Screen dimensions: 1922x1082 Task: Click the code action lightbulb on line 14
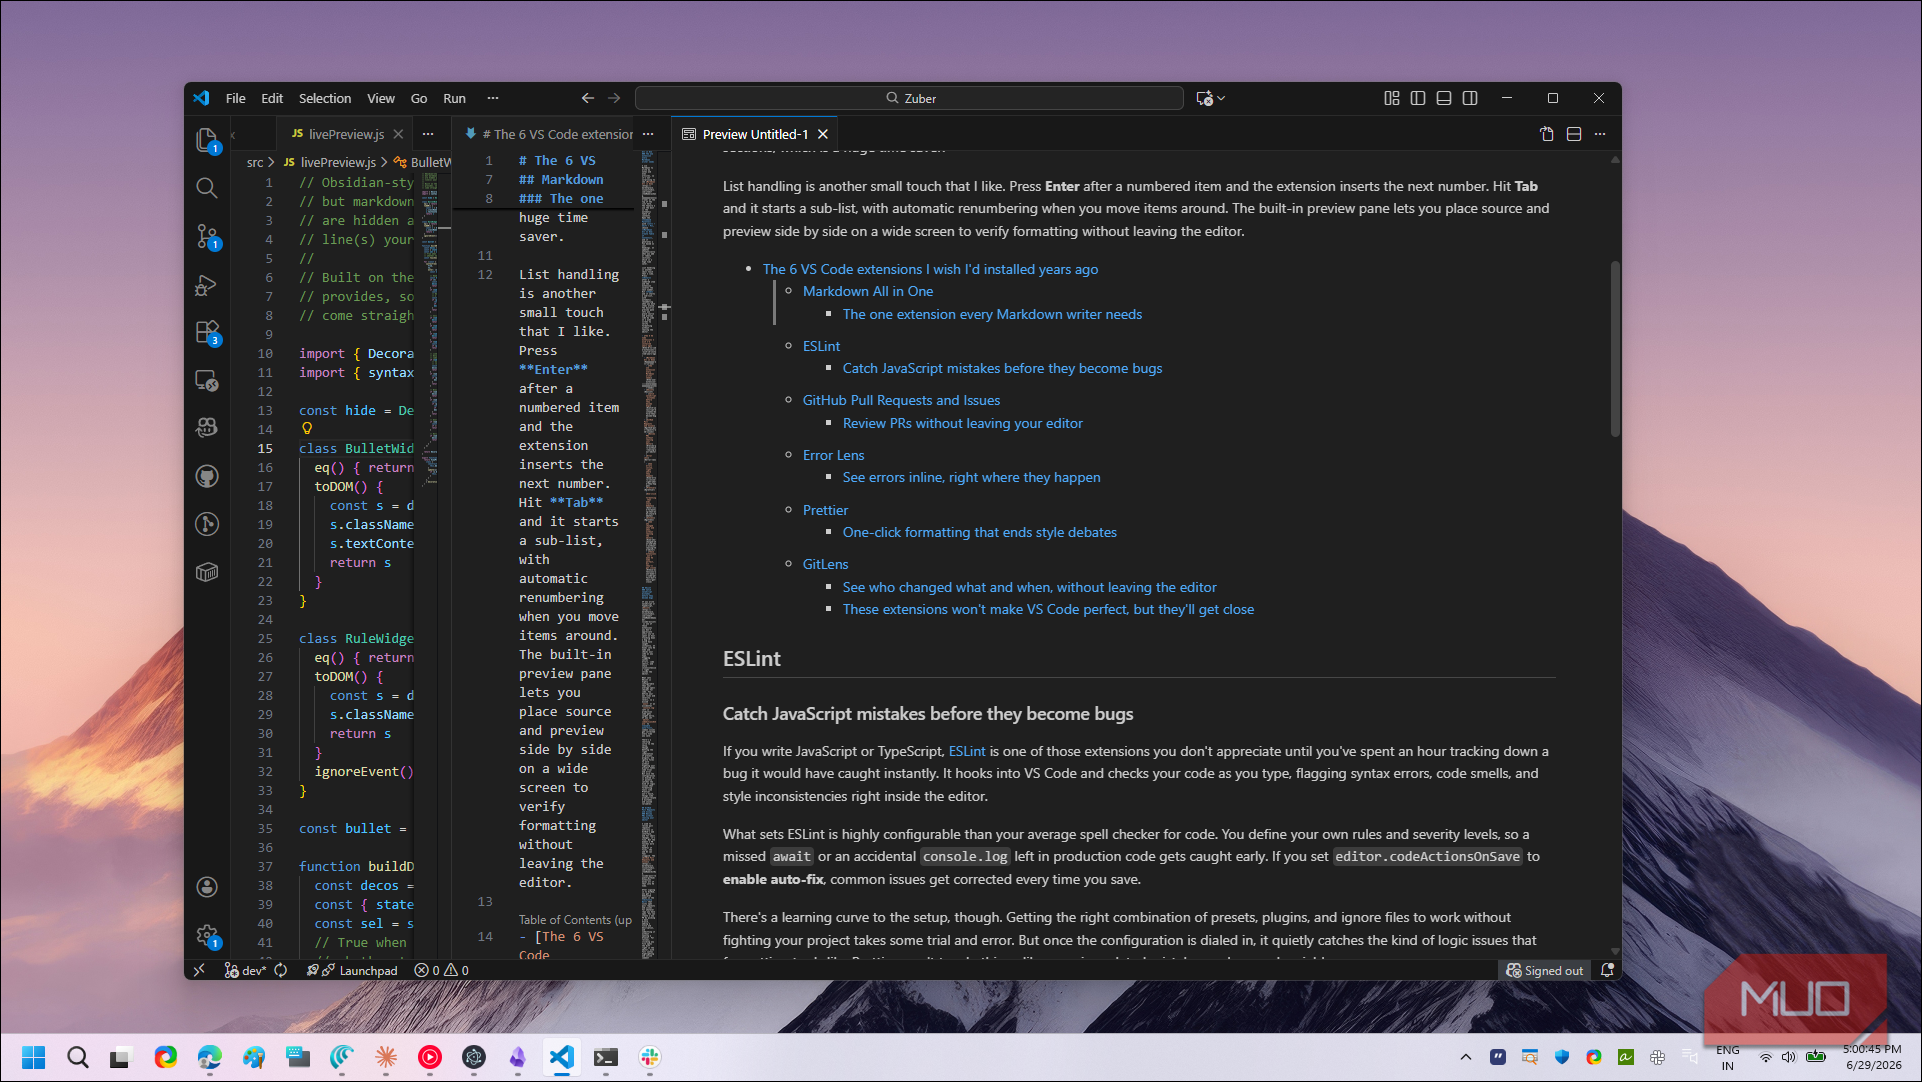tap(307, 429)
